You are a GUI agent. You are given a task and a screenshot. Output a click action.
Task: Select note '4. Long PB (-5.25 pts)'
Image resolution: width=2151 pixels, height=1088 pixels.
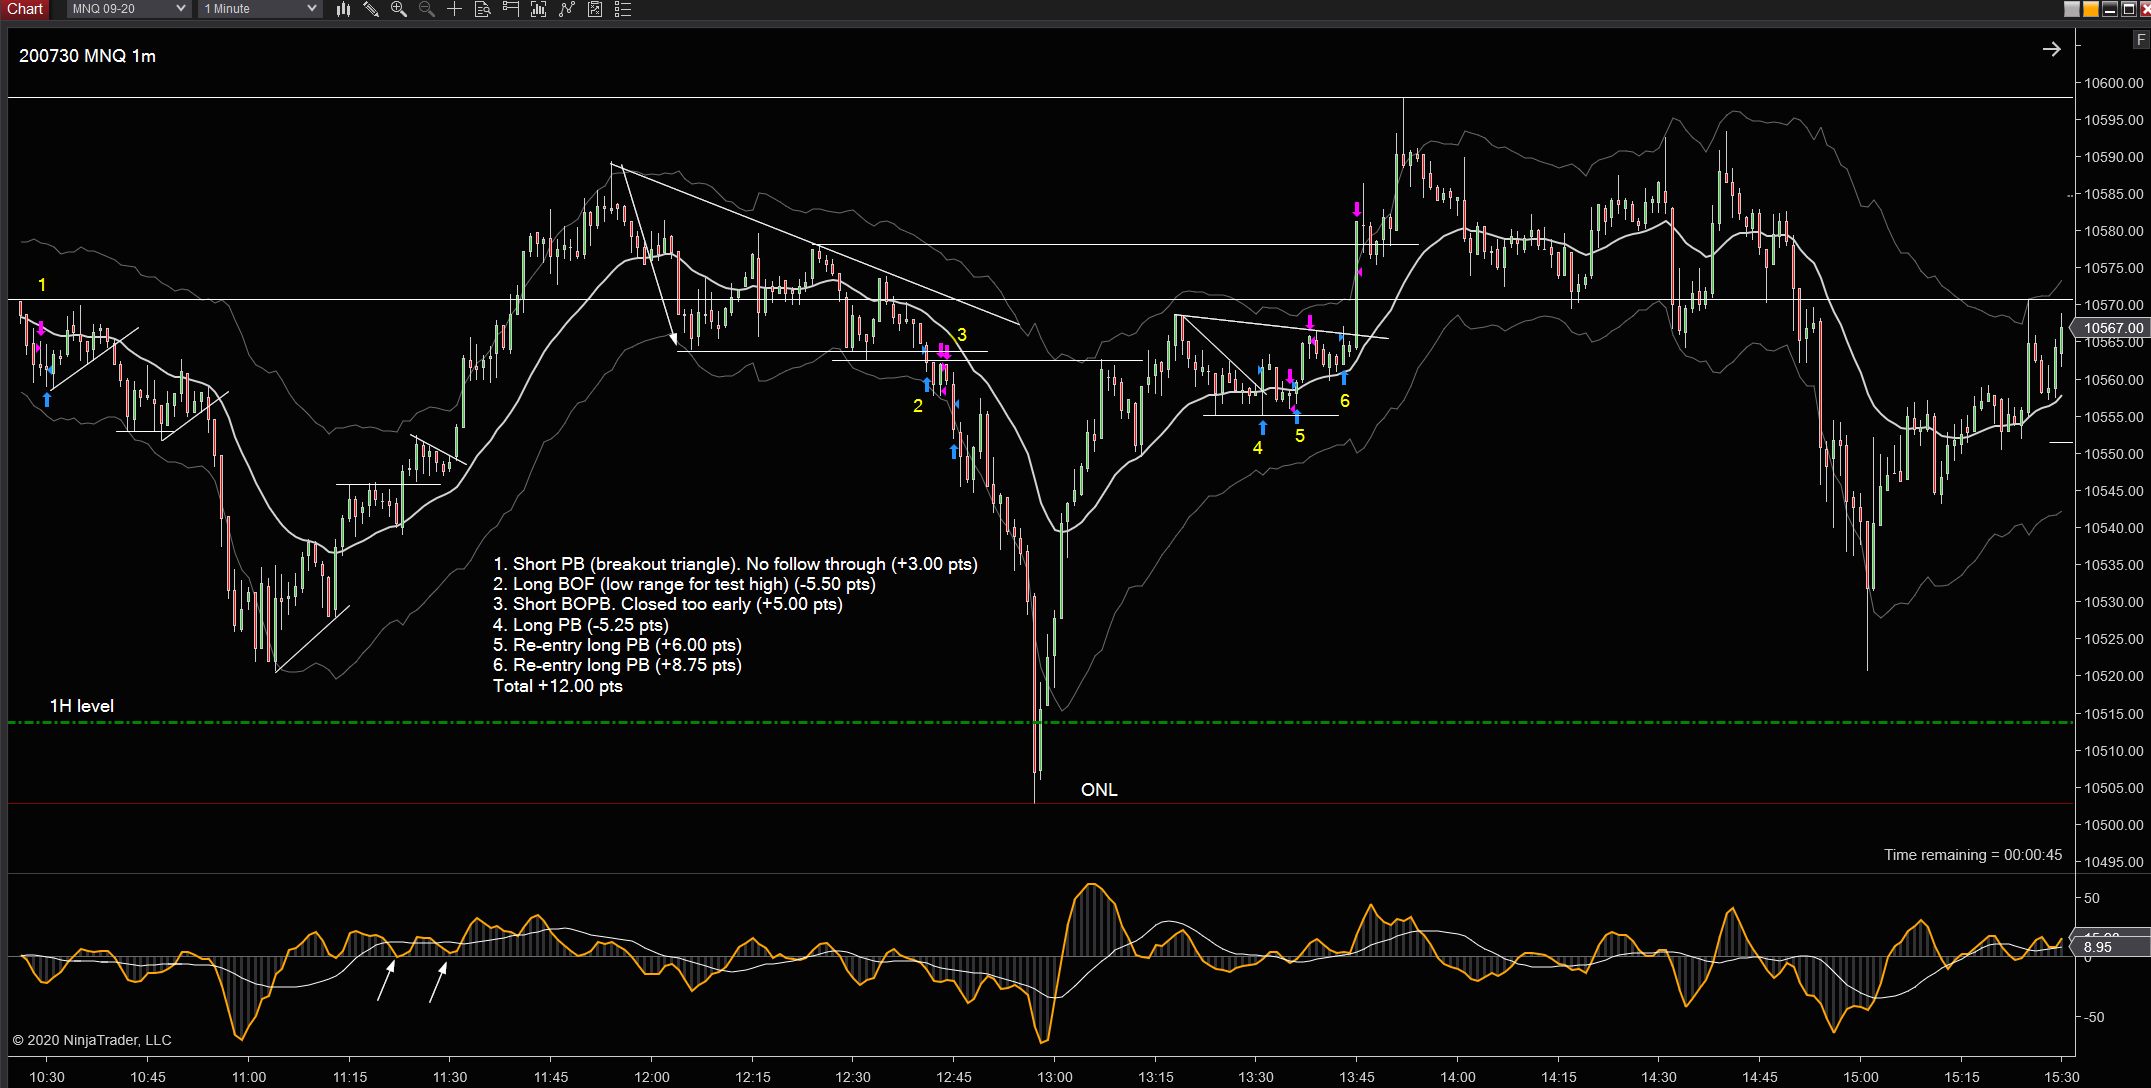[x=581, y=625]
